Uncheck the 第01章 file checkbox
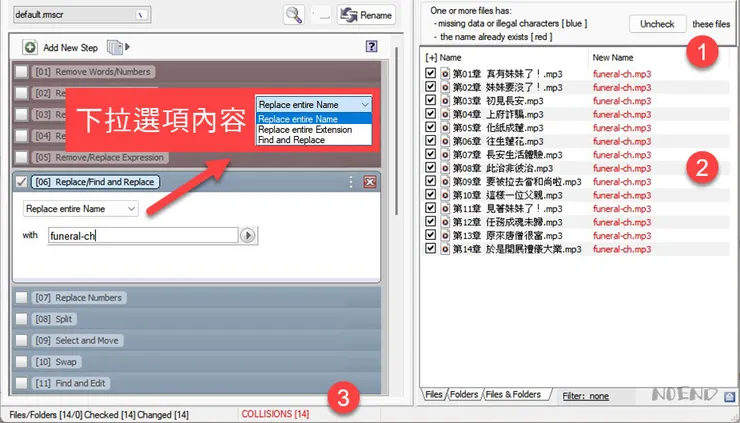Viewport: 740px width, 423px height. click(x=430, y=73)
